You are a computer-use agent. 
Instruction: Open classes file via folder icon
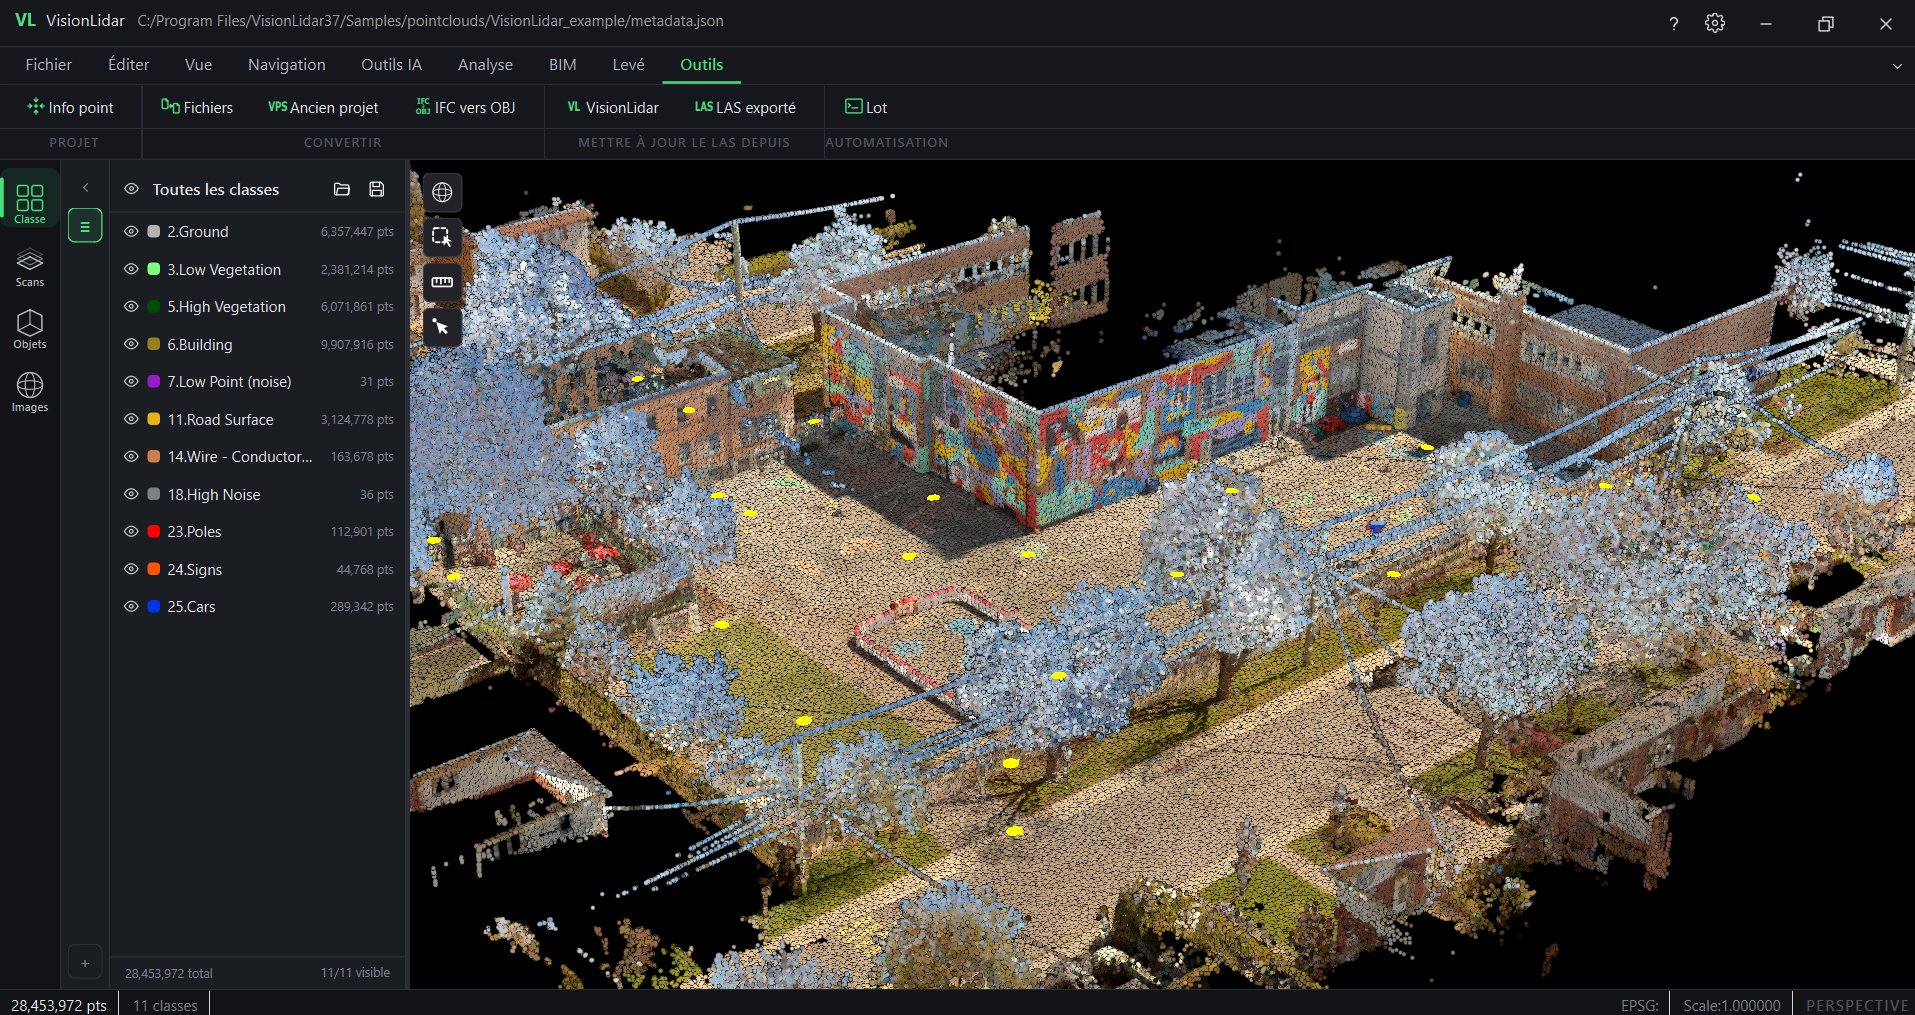[342, 189]
